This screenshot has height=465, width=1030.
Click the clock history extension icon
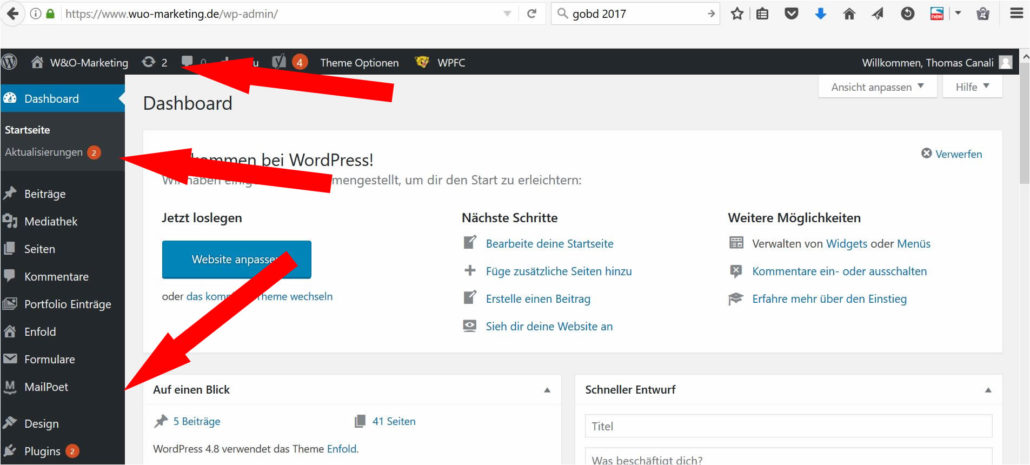(x=907, y=14)
